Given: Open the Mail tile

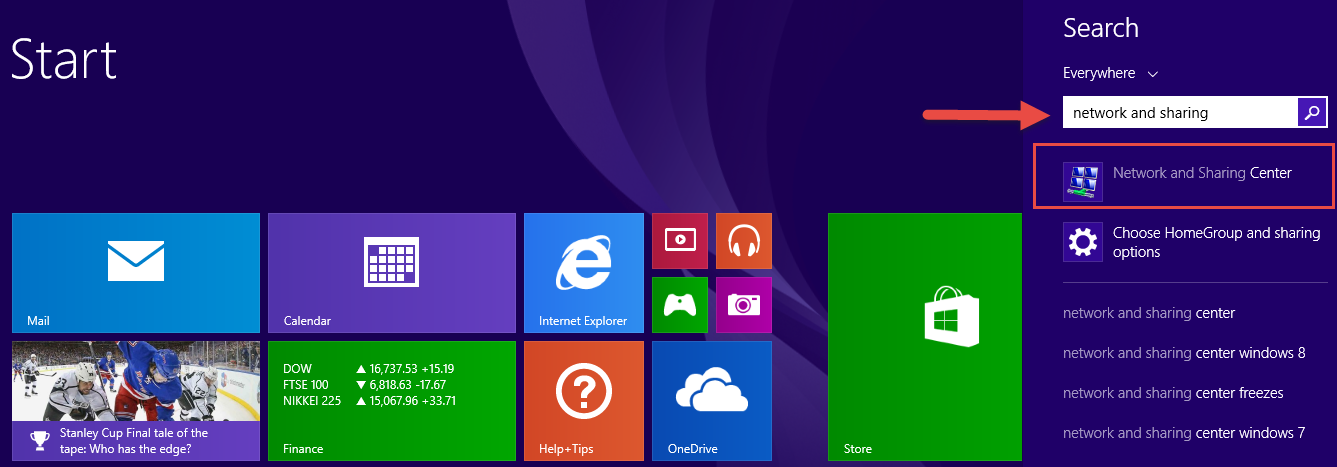Looking at the screenshot, I should coord(135,273).
